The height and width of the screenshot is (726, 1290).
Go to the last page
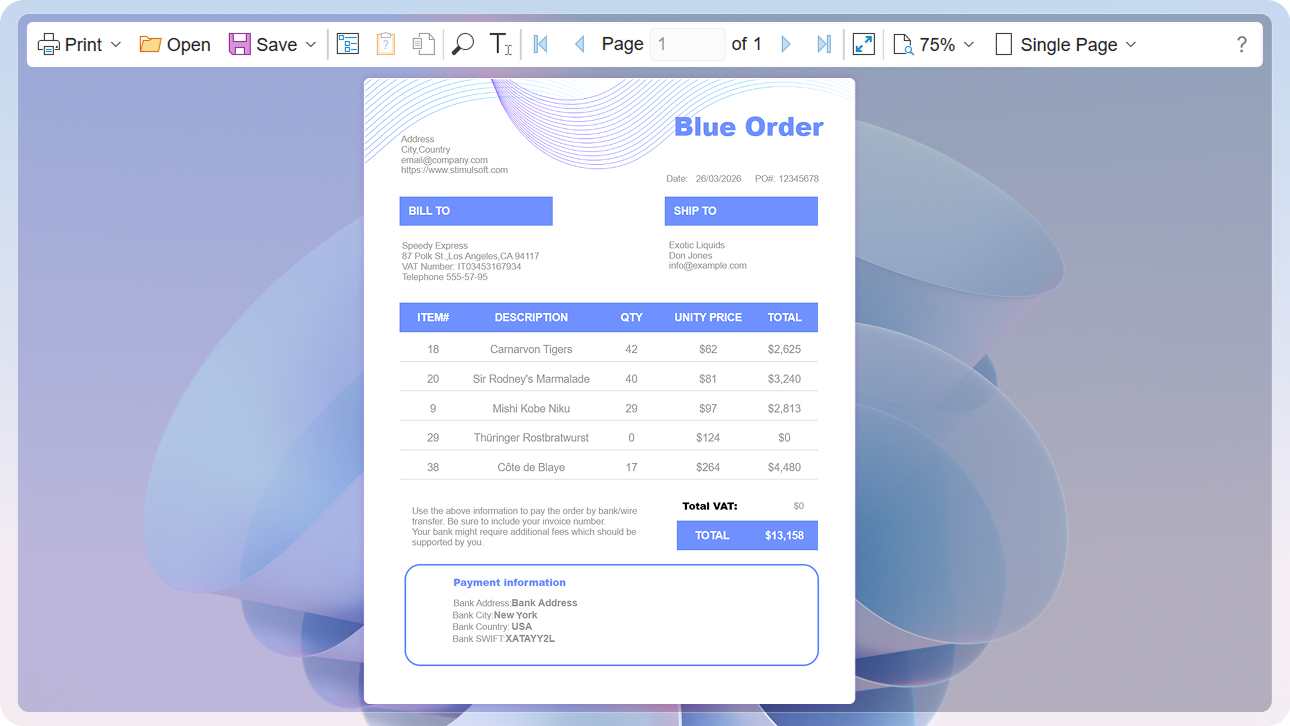pos(823,44)
